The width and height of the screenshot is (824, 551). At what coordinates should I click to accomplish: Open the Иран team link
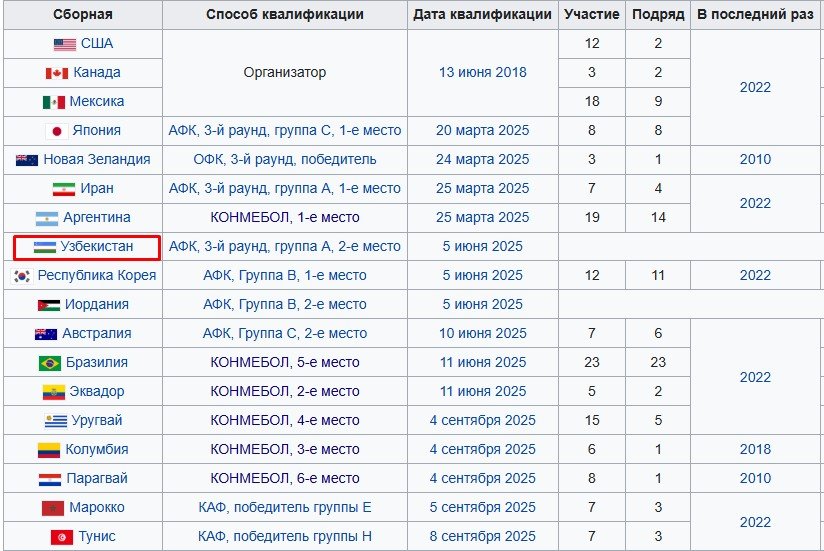[x=97, y=188]
